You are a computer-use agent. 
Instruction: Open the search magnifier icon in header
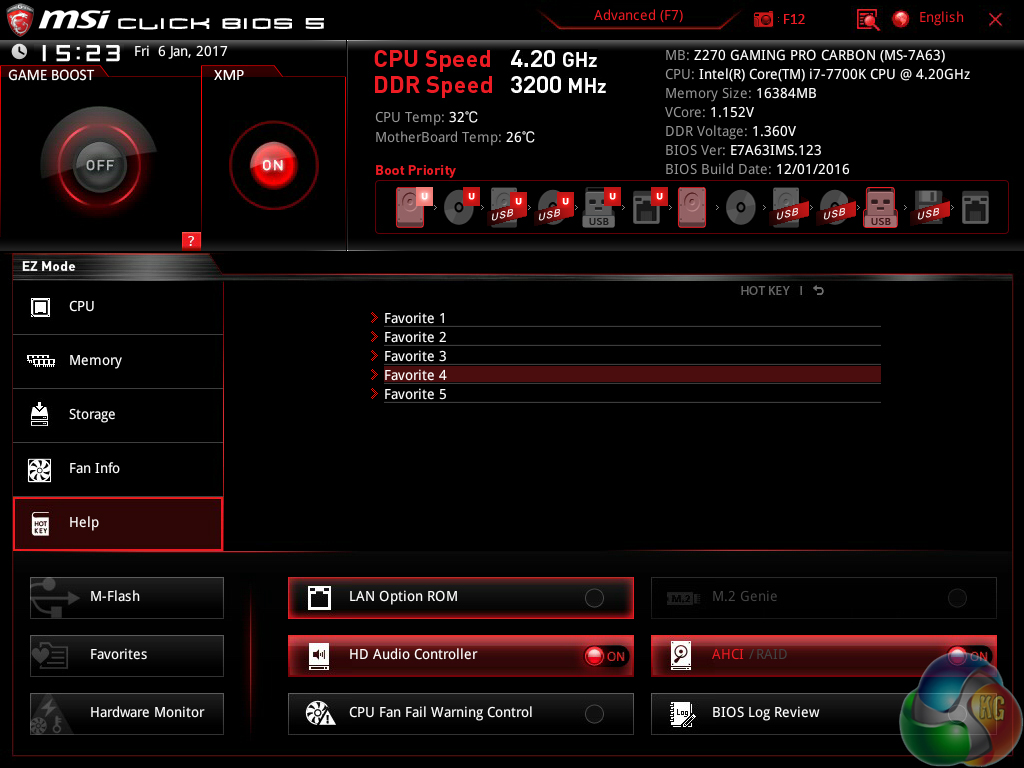[868, 19]
